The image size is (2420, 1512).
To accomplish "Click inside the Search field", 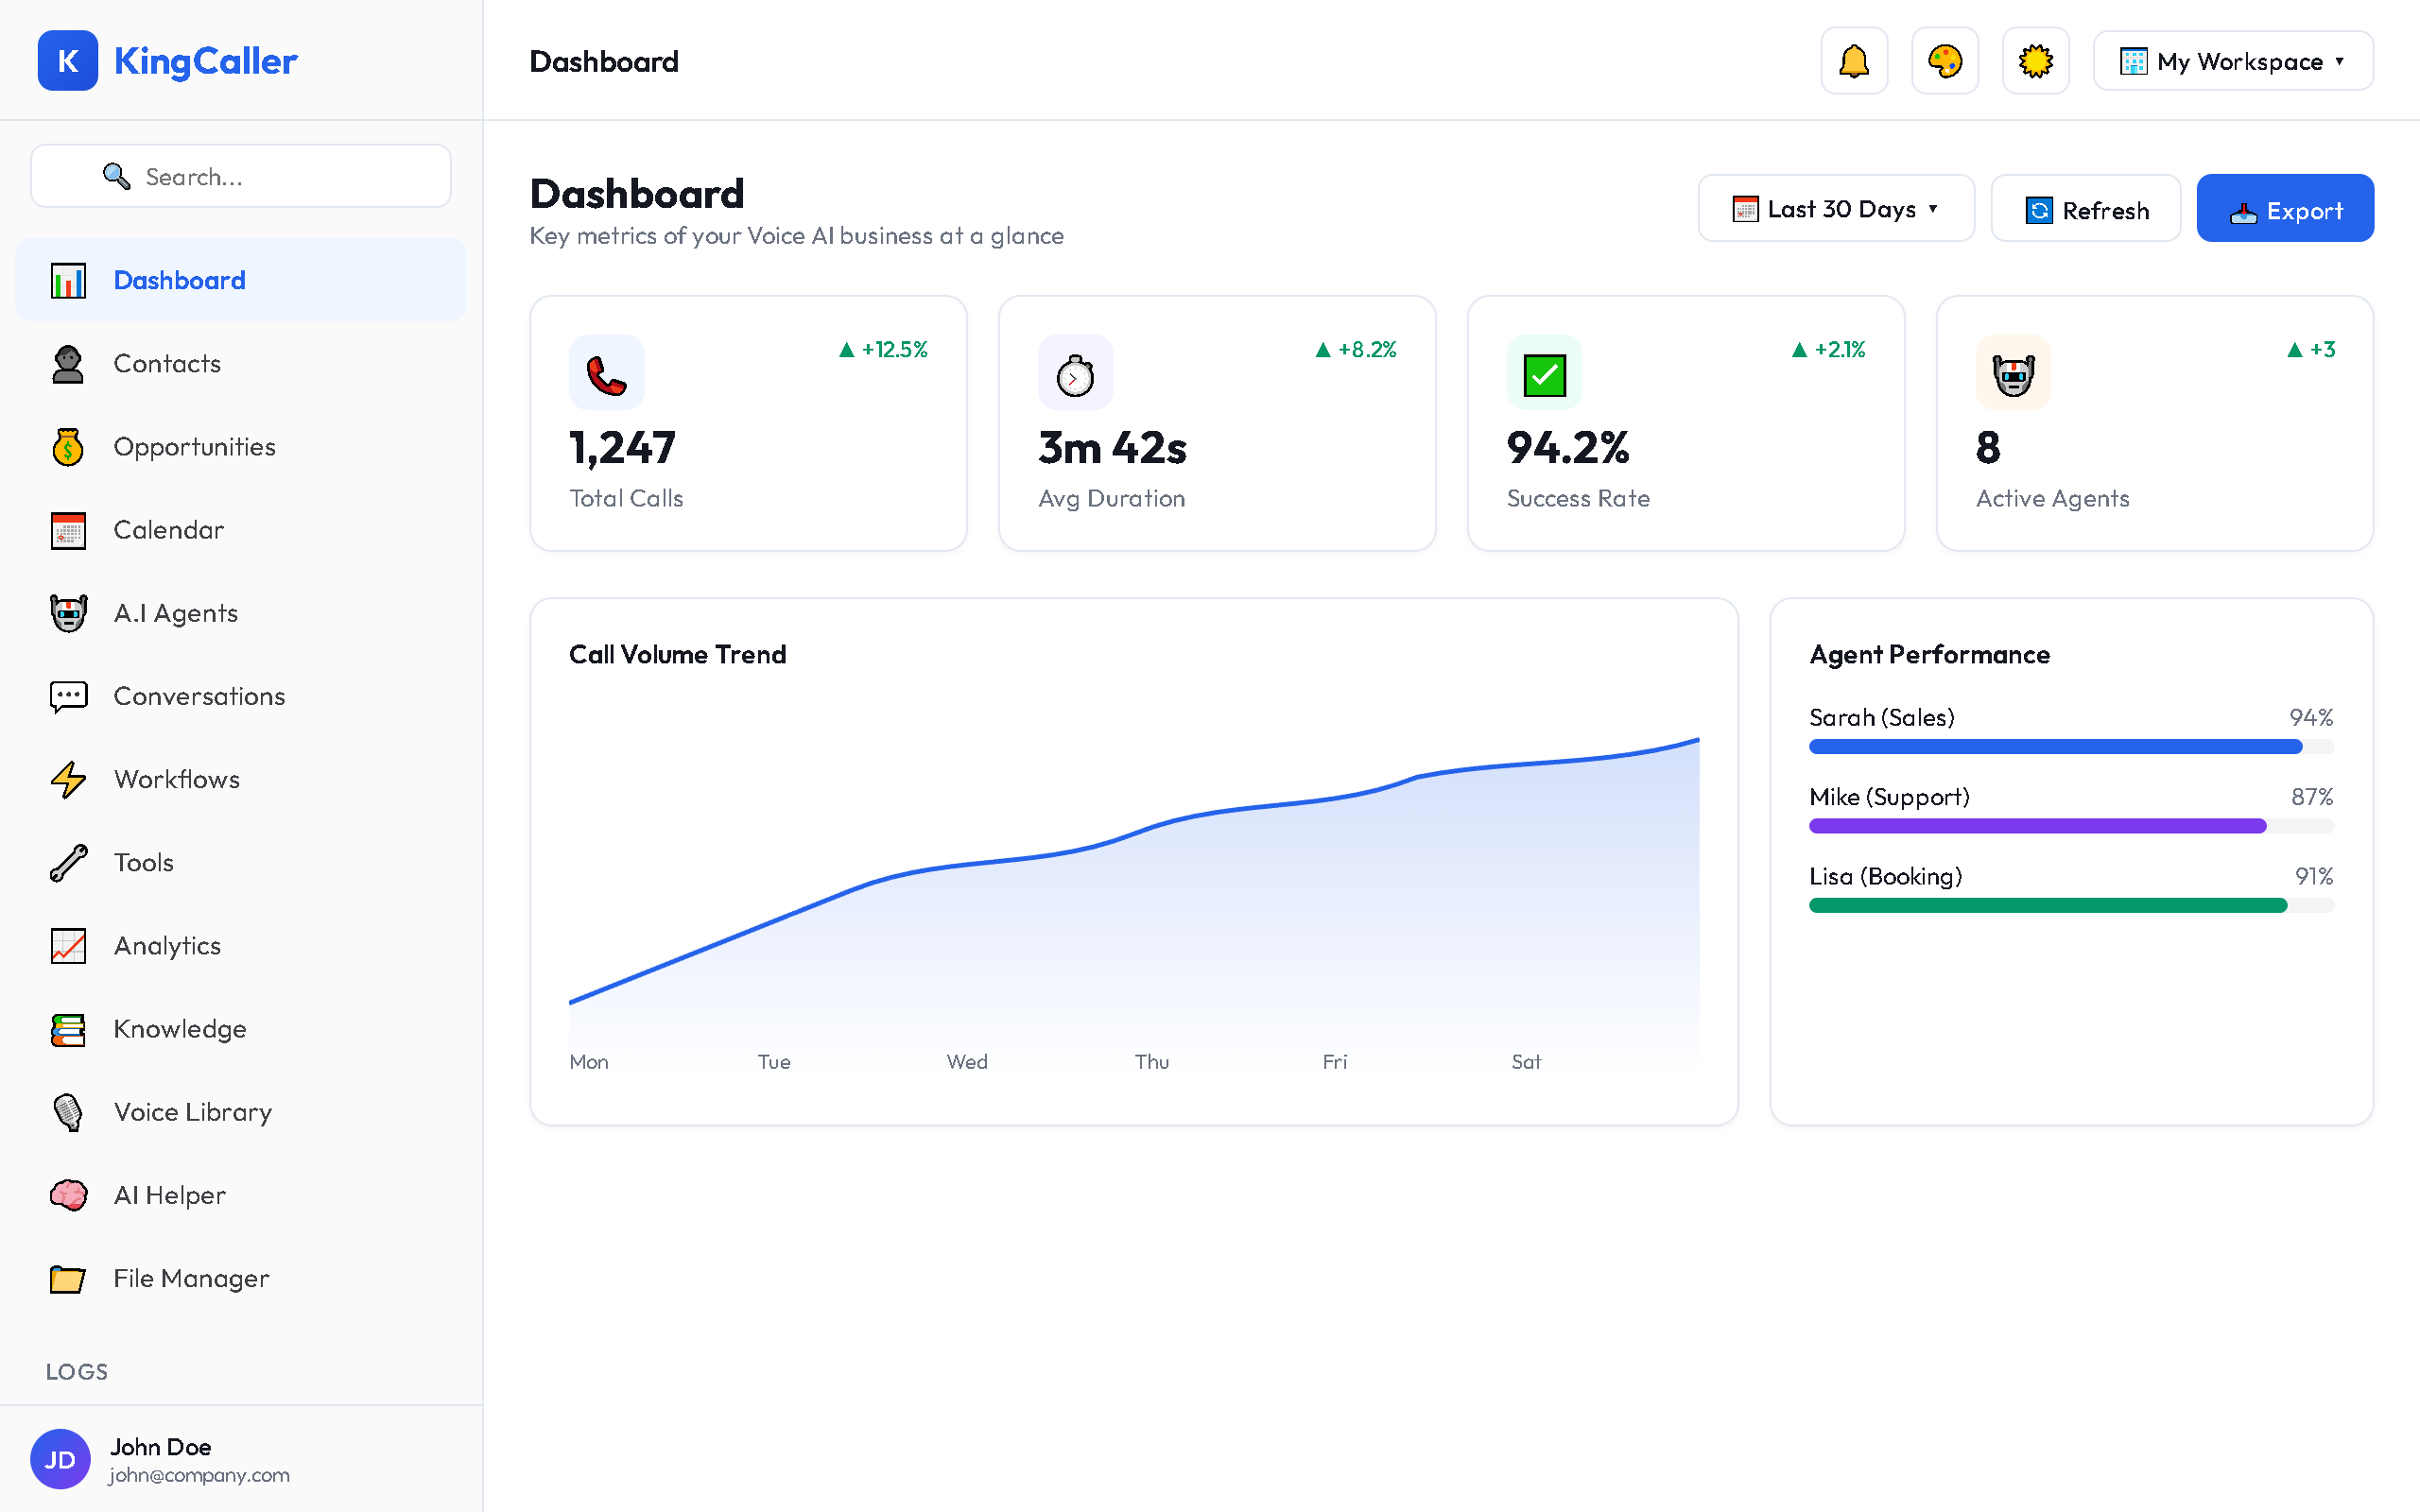I will [240, 176].
